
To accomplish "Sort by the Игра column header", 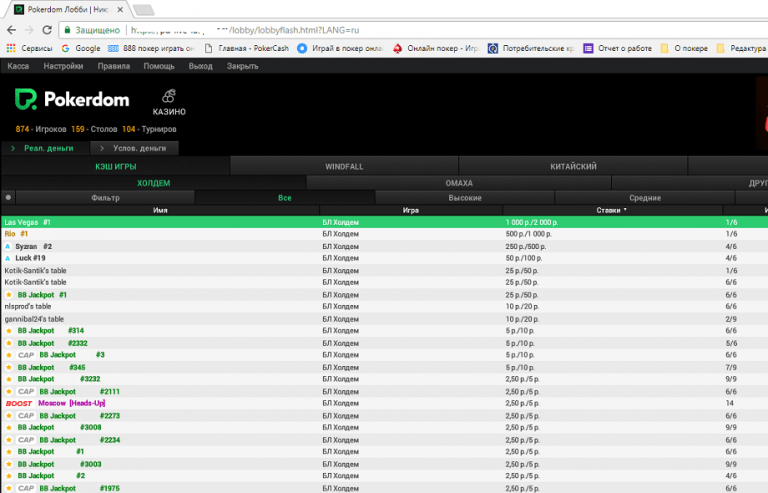I will tap(410, 210).
